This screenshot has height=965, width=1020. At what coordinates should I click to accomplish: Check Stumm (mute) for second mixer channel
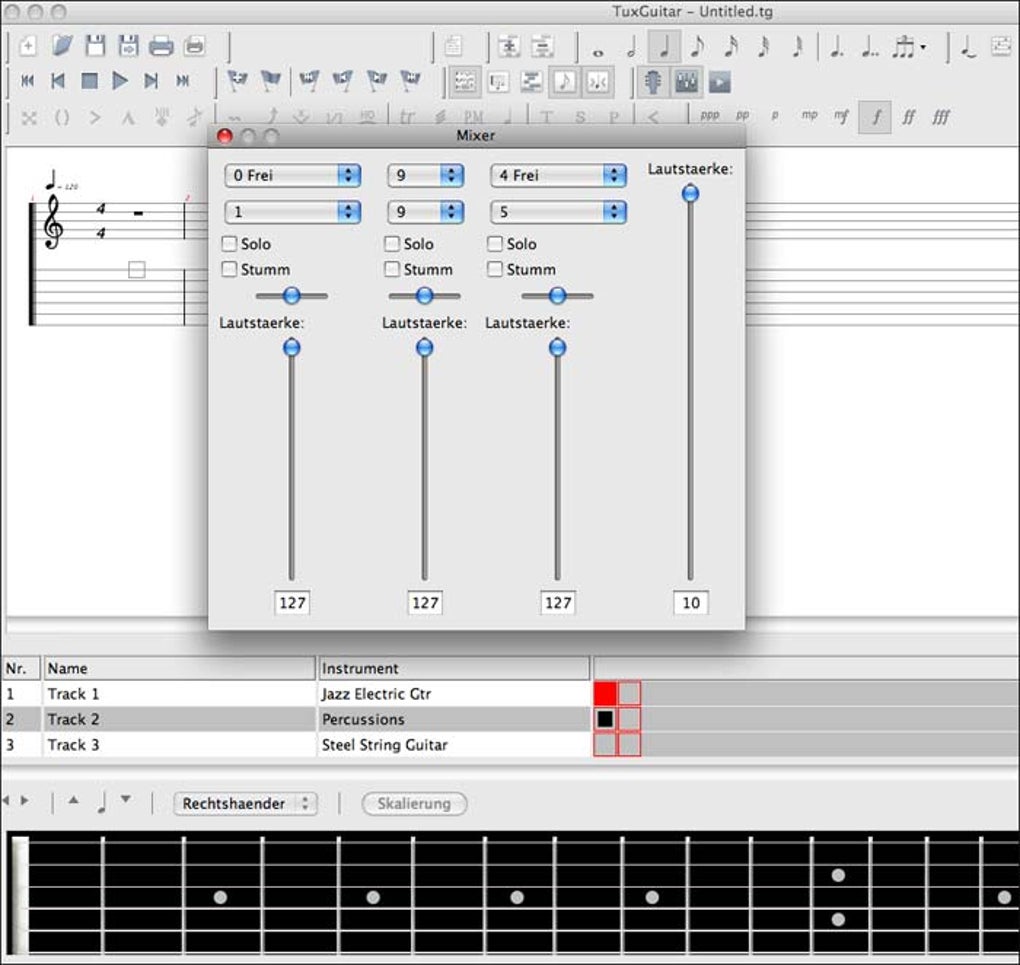tap(392, 269)
